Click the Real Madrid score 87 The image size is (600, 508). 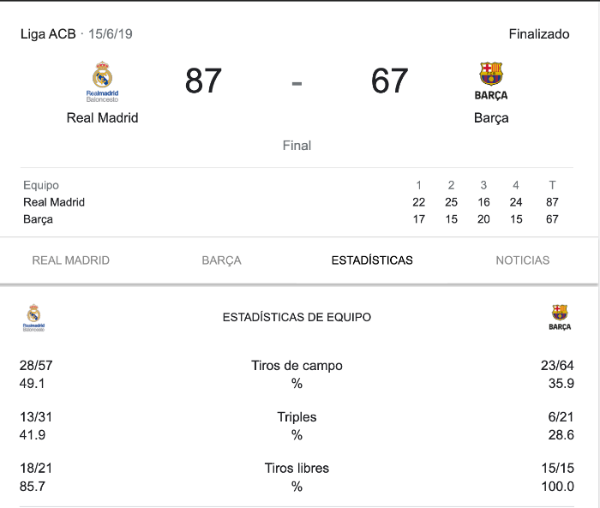tap(203, 81)
